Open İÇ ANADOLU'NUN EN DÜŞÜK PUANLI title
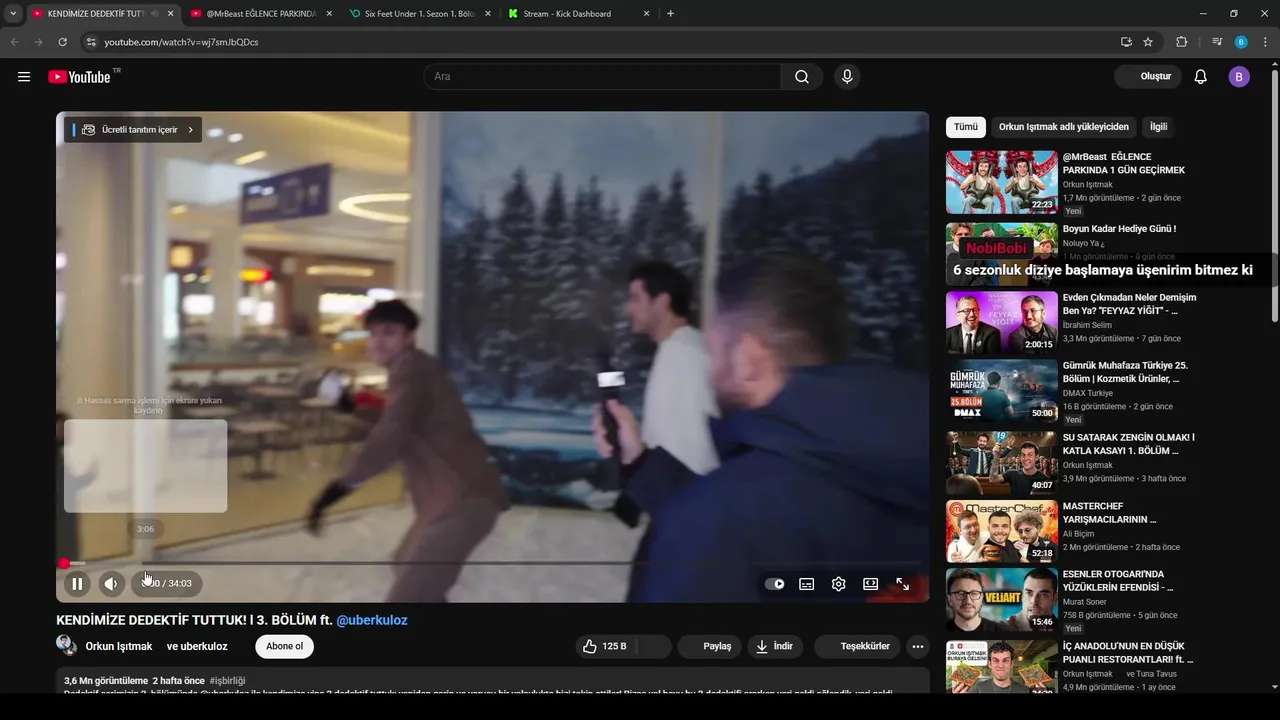The height and width of the screenshot is (720, 1280). point(1128,653)
